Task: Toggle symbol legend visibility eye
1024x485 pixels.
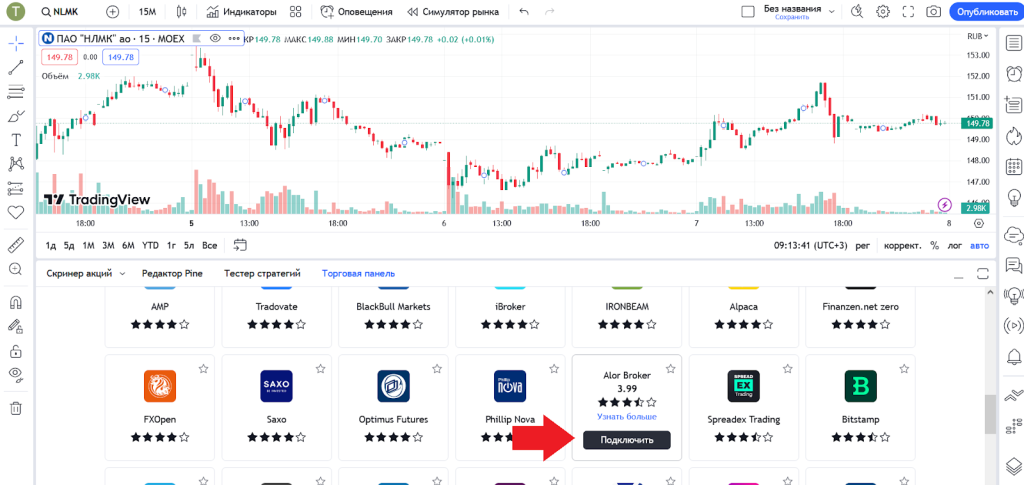Action: [x=215, y=39]
